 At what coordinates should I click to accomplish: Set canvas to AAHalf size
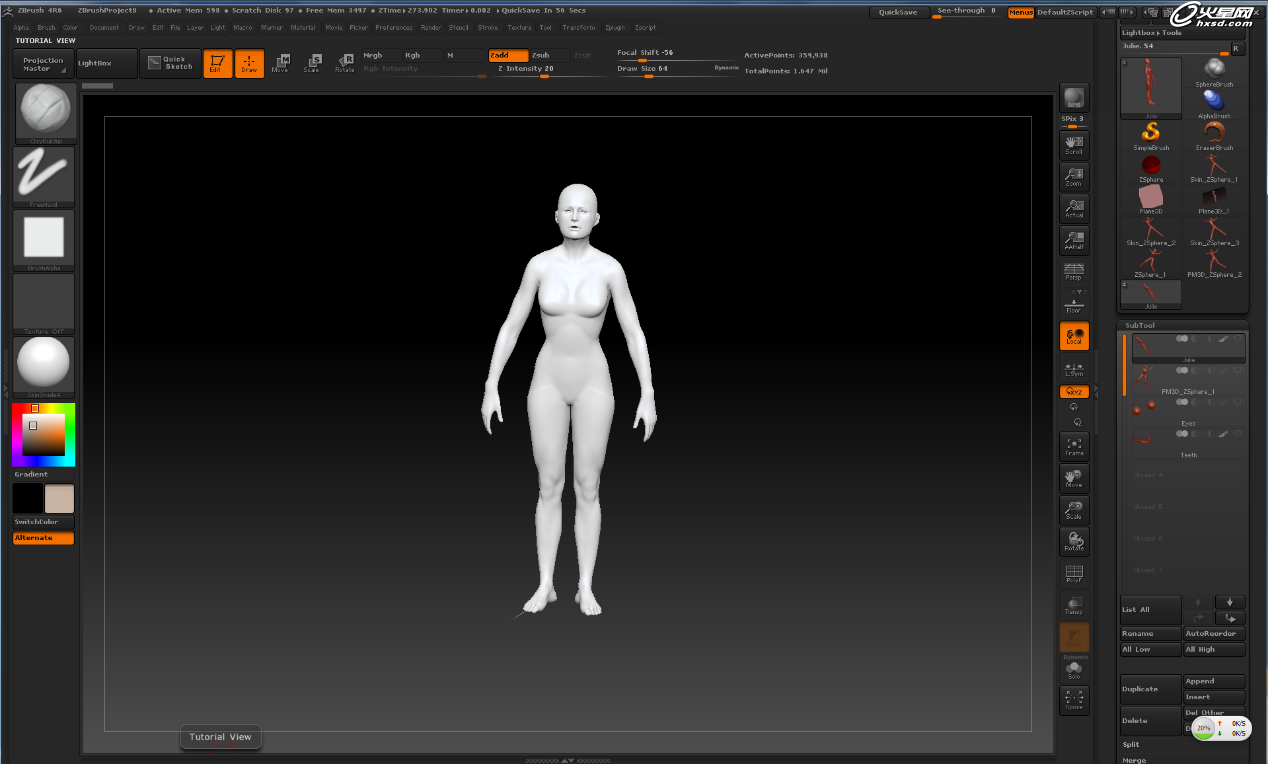point(1074,241)
